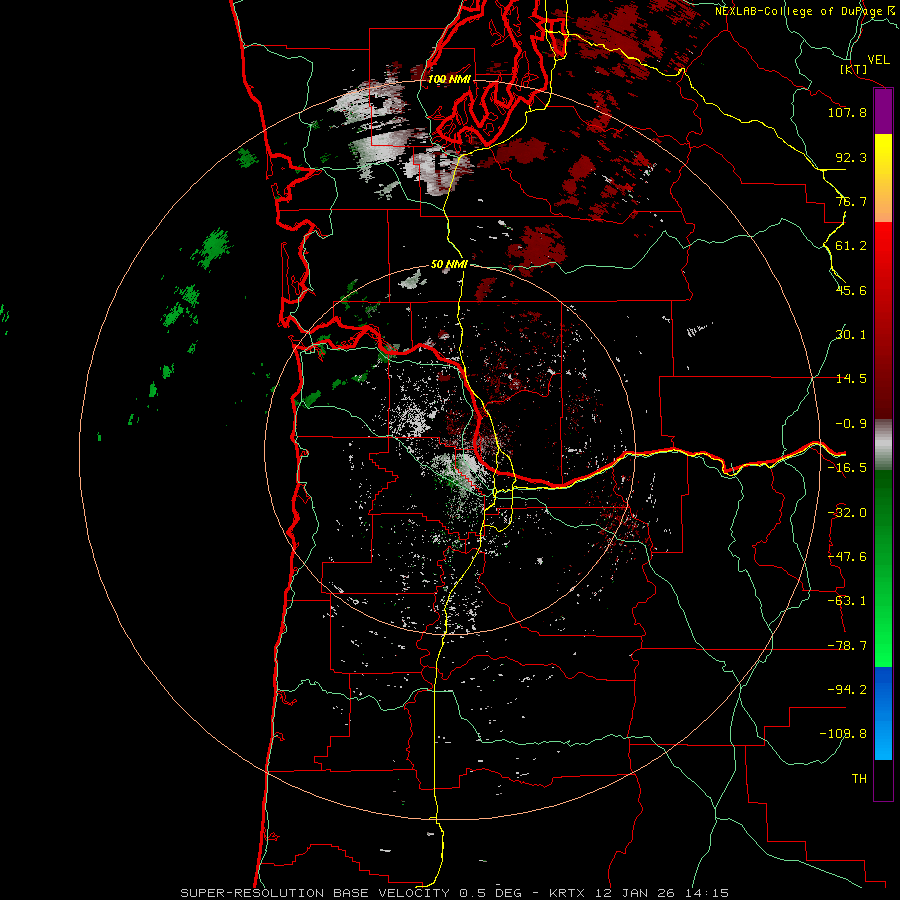The width and height of the screenshot is (900, 900).
Task: Pick the green segment of the velocity scale
Action: 883,568
